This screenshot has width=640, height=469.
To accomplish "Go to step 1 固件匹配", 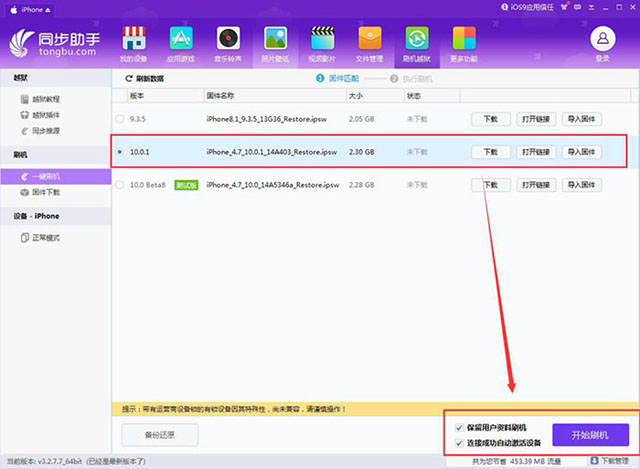I will 338,78.
